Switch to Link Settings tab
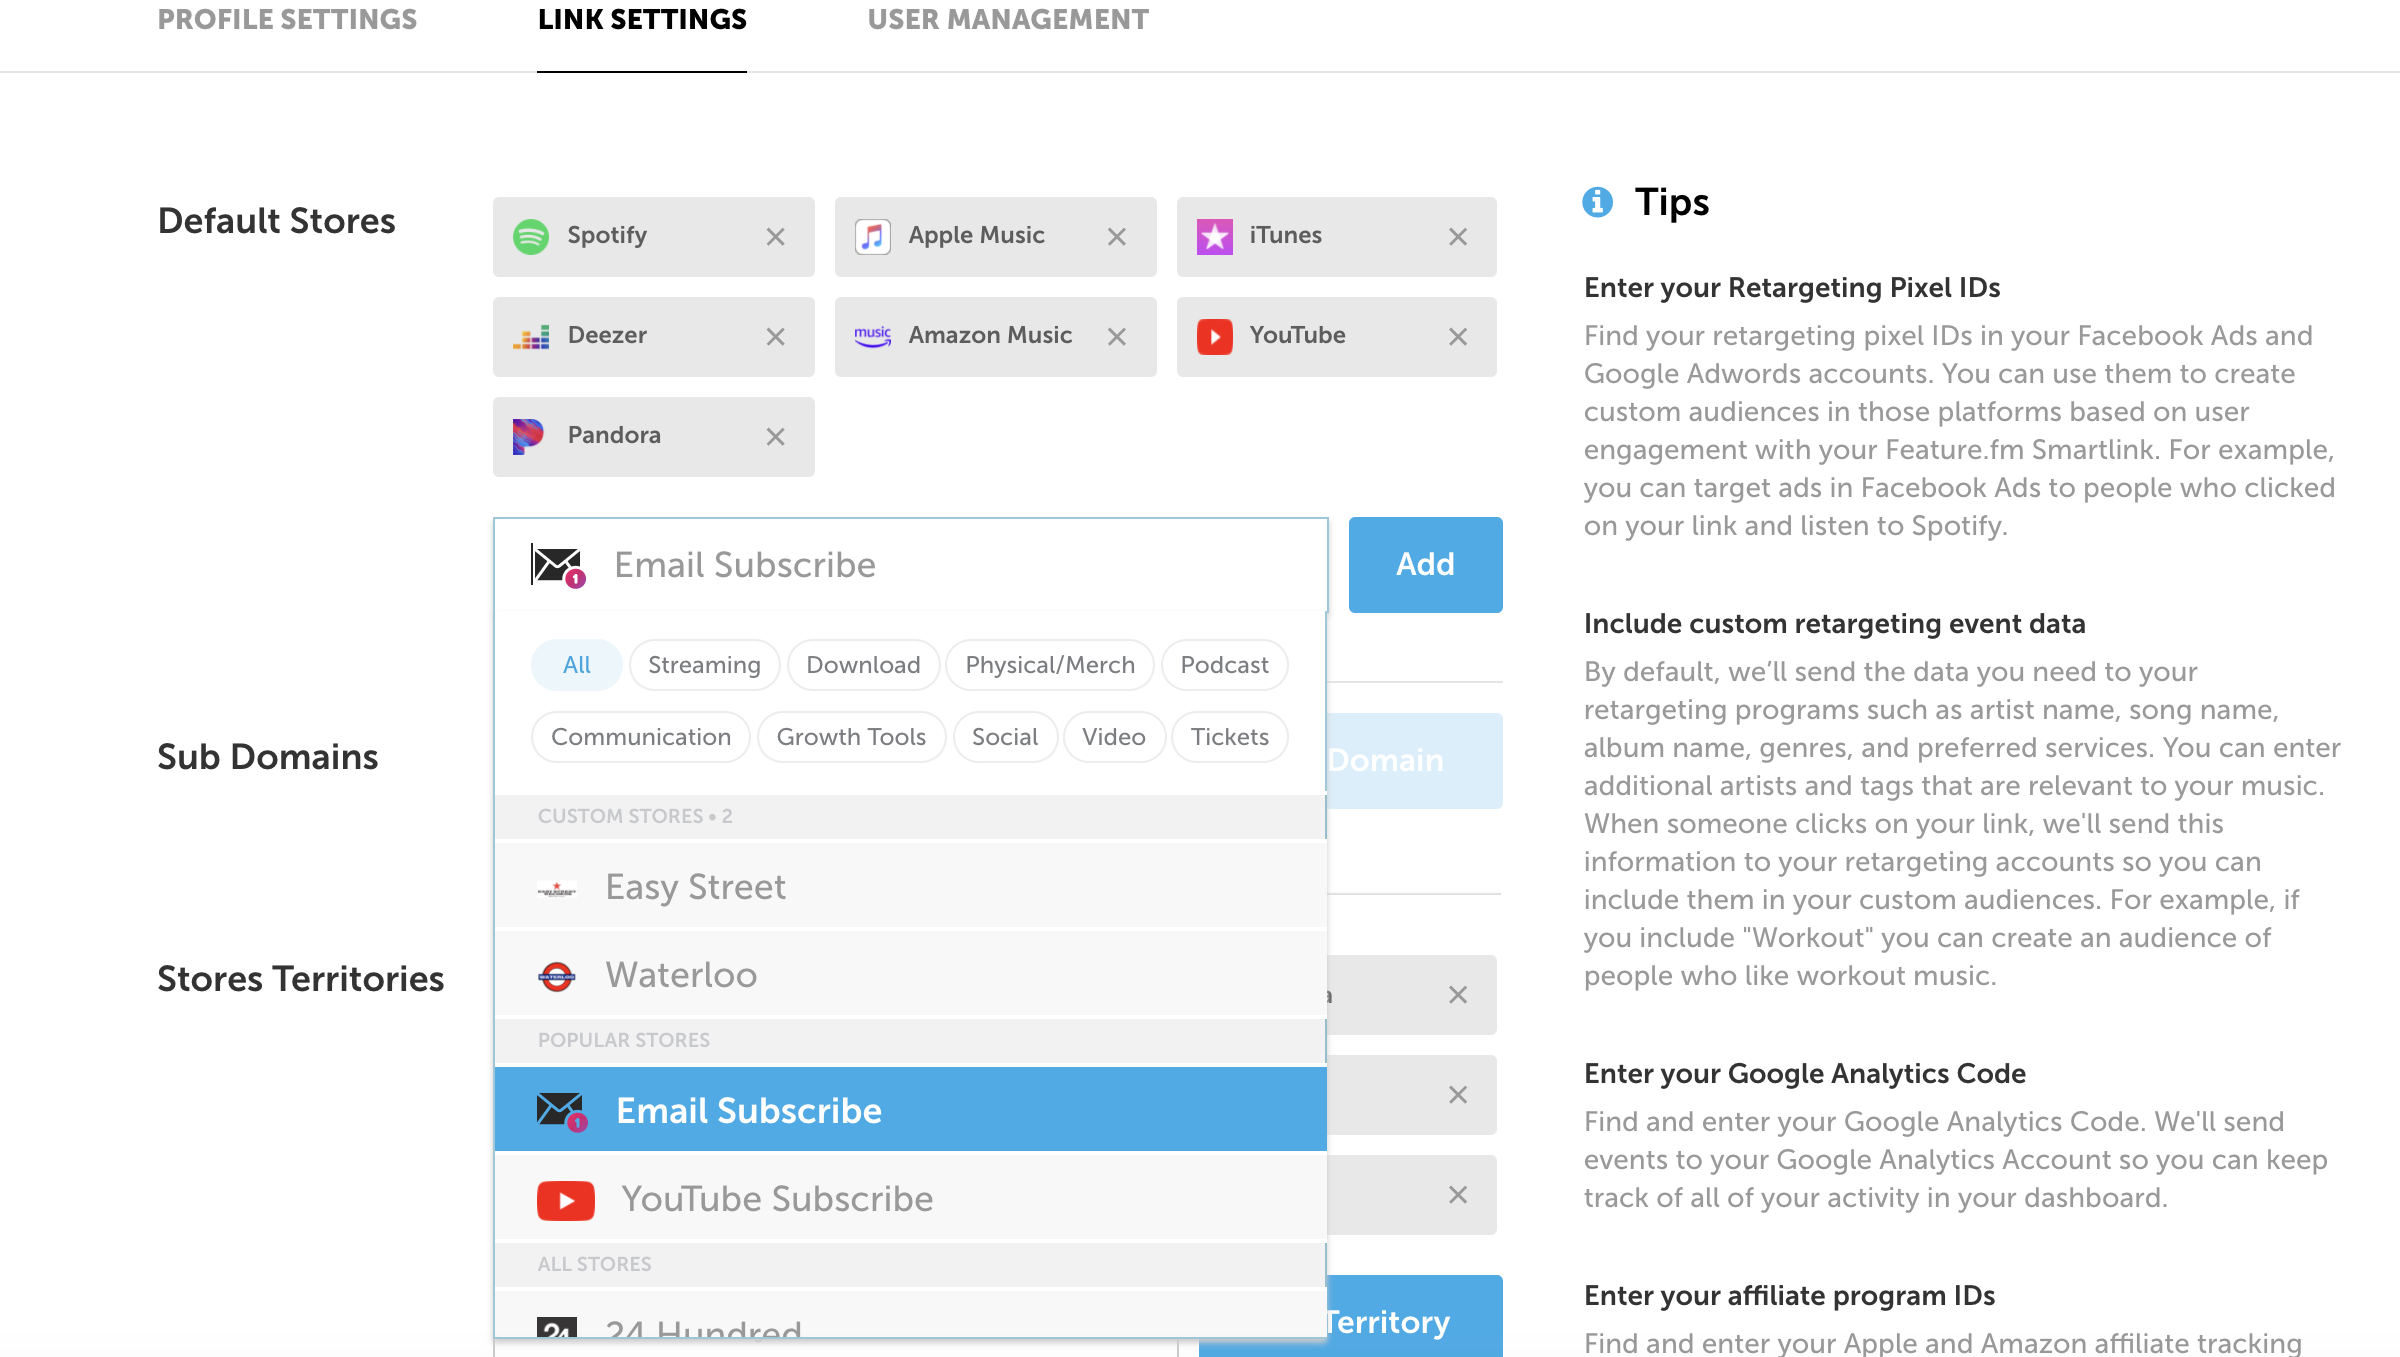 642,20
